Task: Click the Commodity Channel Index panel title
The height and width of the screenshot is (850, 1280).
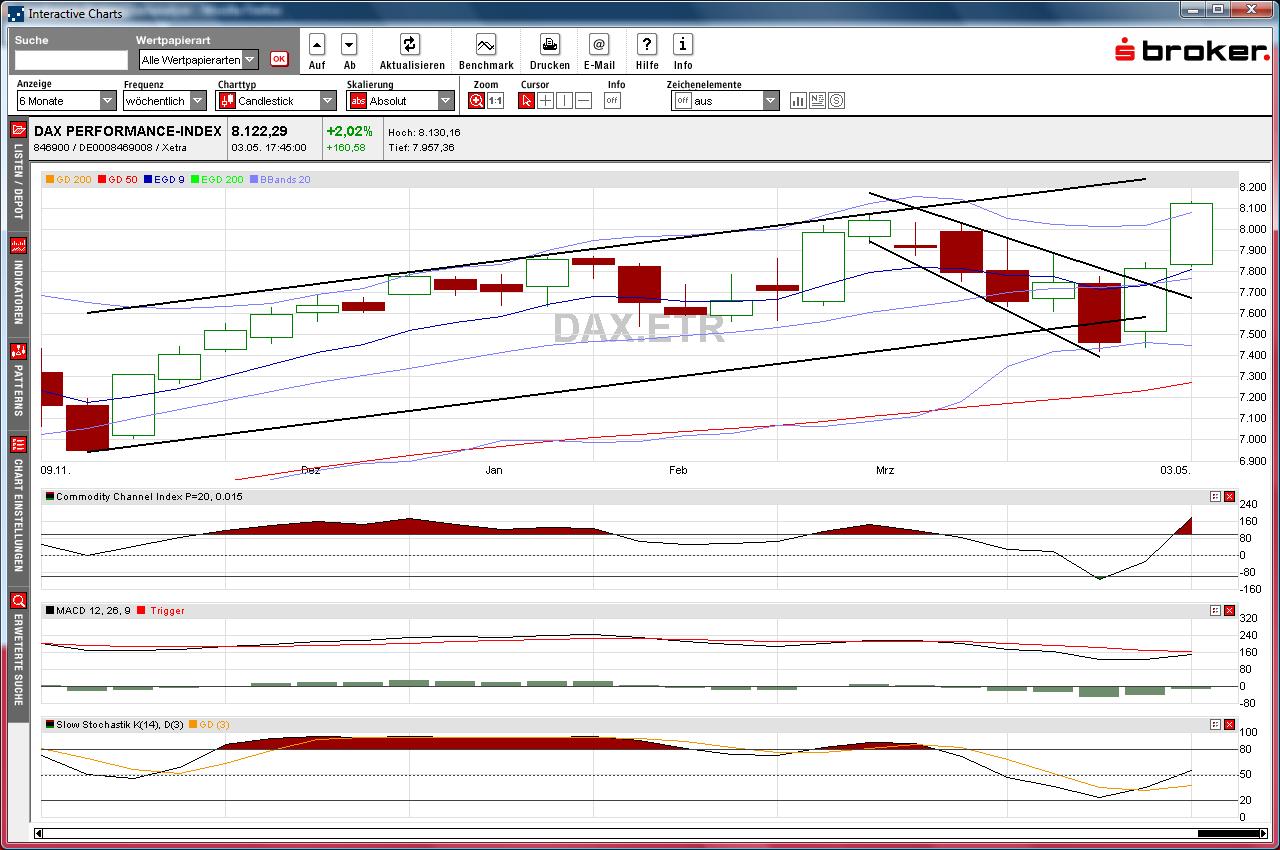Action: tap(149, 497)
